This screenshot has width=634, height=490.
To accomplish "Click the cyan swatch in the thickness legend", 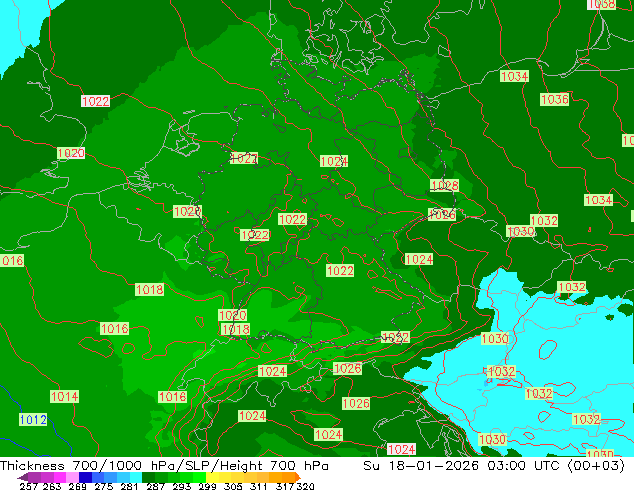I will (136, 477).
